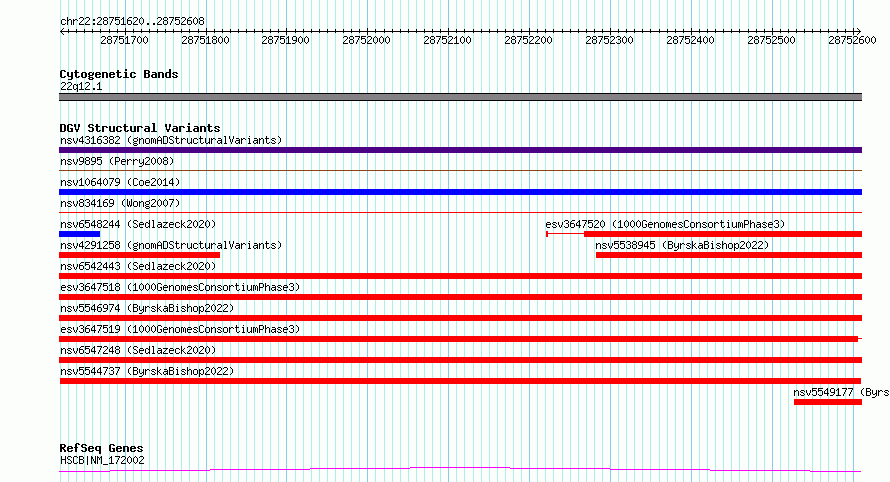Click the short red nsv5549177 bar
The width and height of the screenshot is (890, 482).
tap(828, 402)
